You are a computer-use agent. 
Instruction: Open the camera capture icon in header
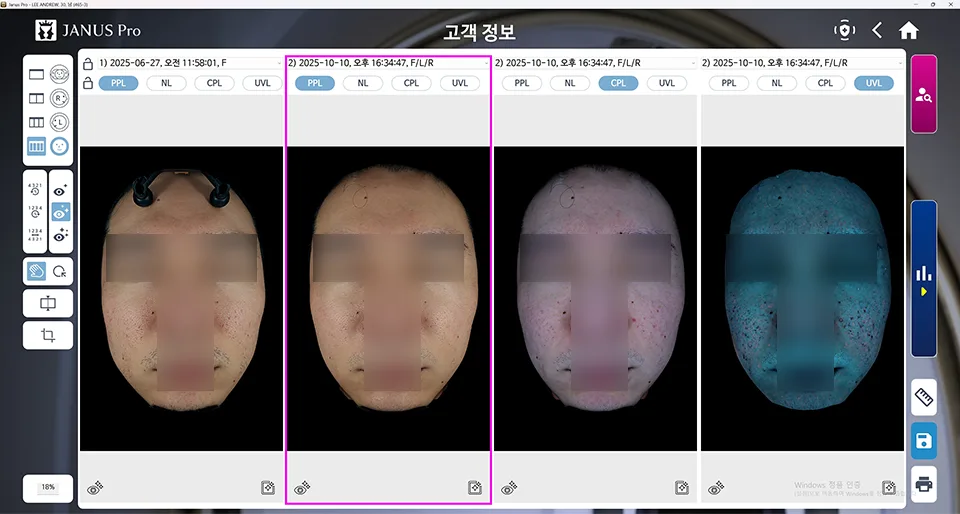tap(844, 30)
